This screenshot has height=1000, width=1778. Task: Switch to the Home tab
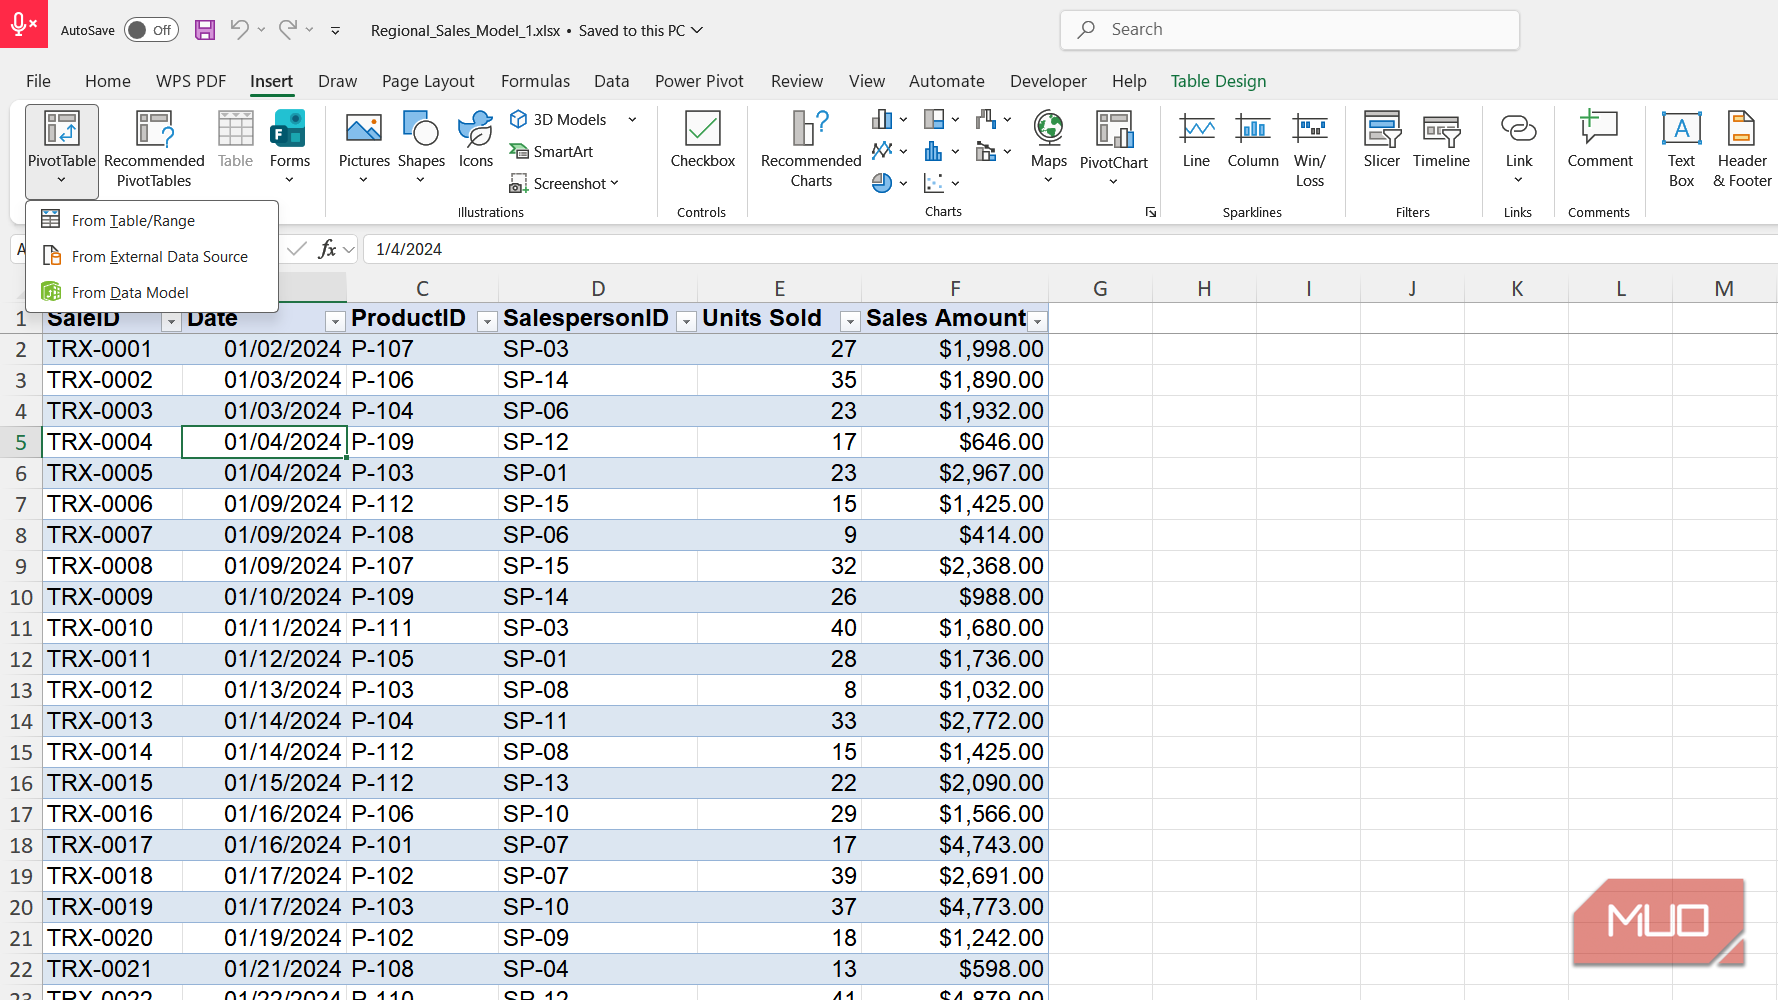[108, 81]
